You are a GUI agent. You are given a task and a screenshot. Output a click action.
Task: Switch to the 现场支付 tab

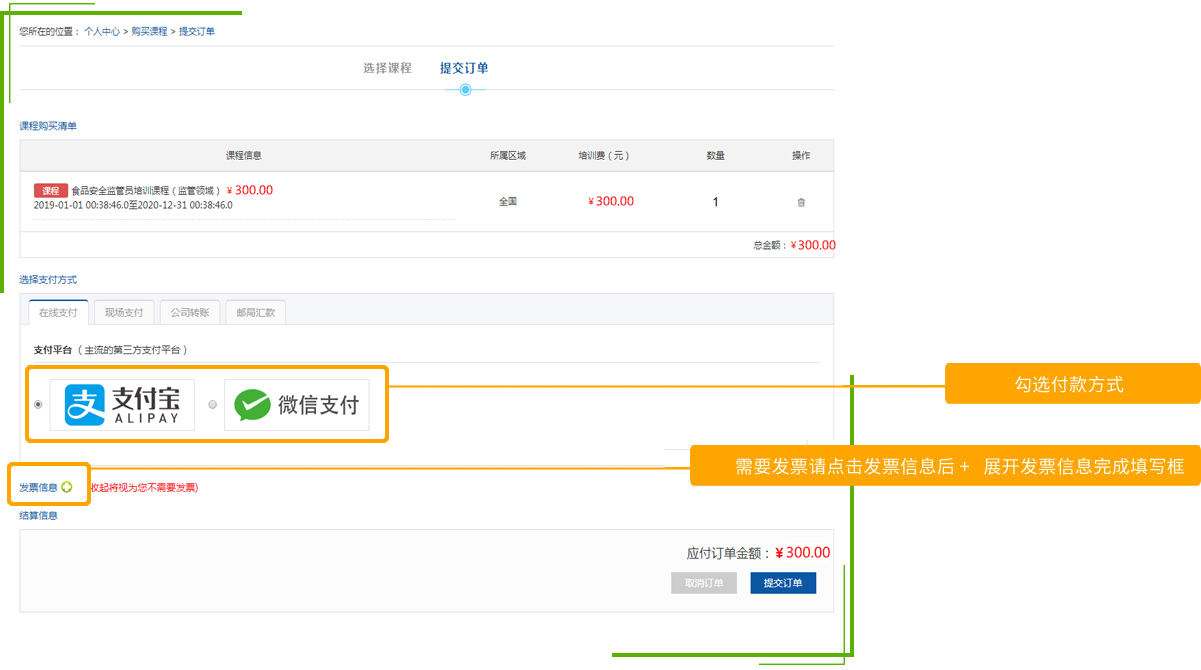(x=124, y=312)
